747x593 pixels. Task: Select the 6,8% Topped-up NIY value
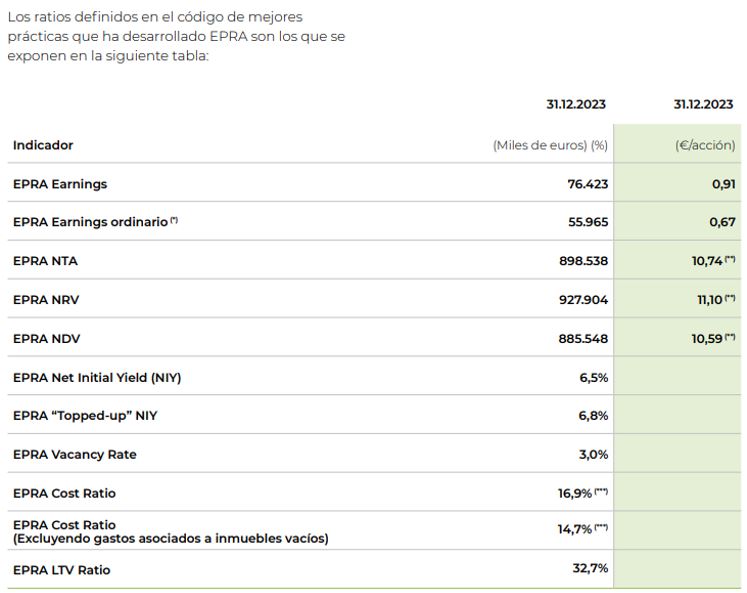pos(593,415)
